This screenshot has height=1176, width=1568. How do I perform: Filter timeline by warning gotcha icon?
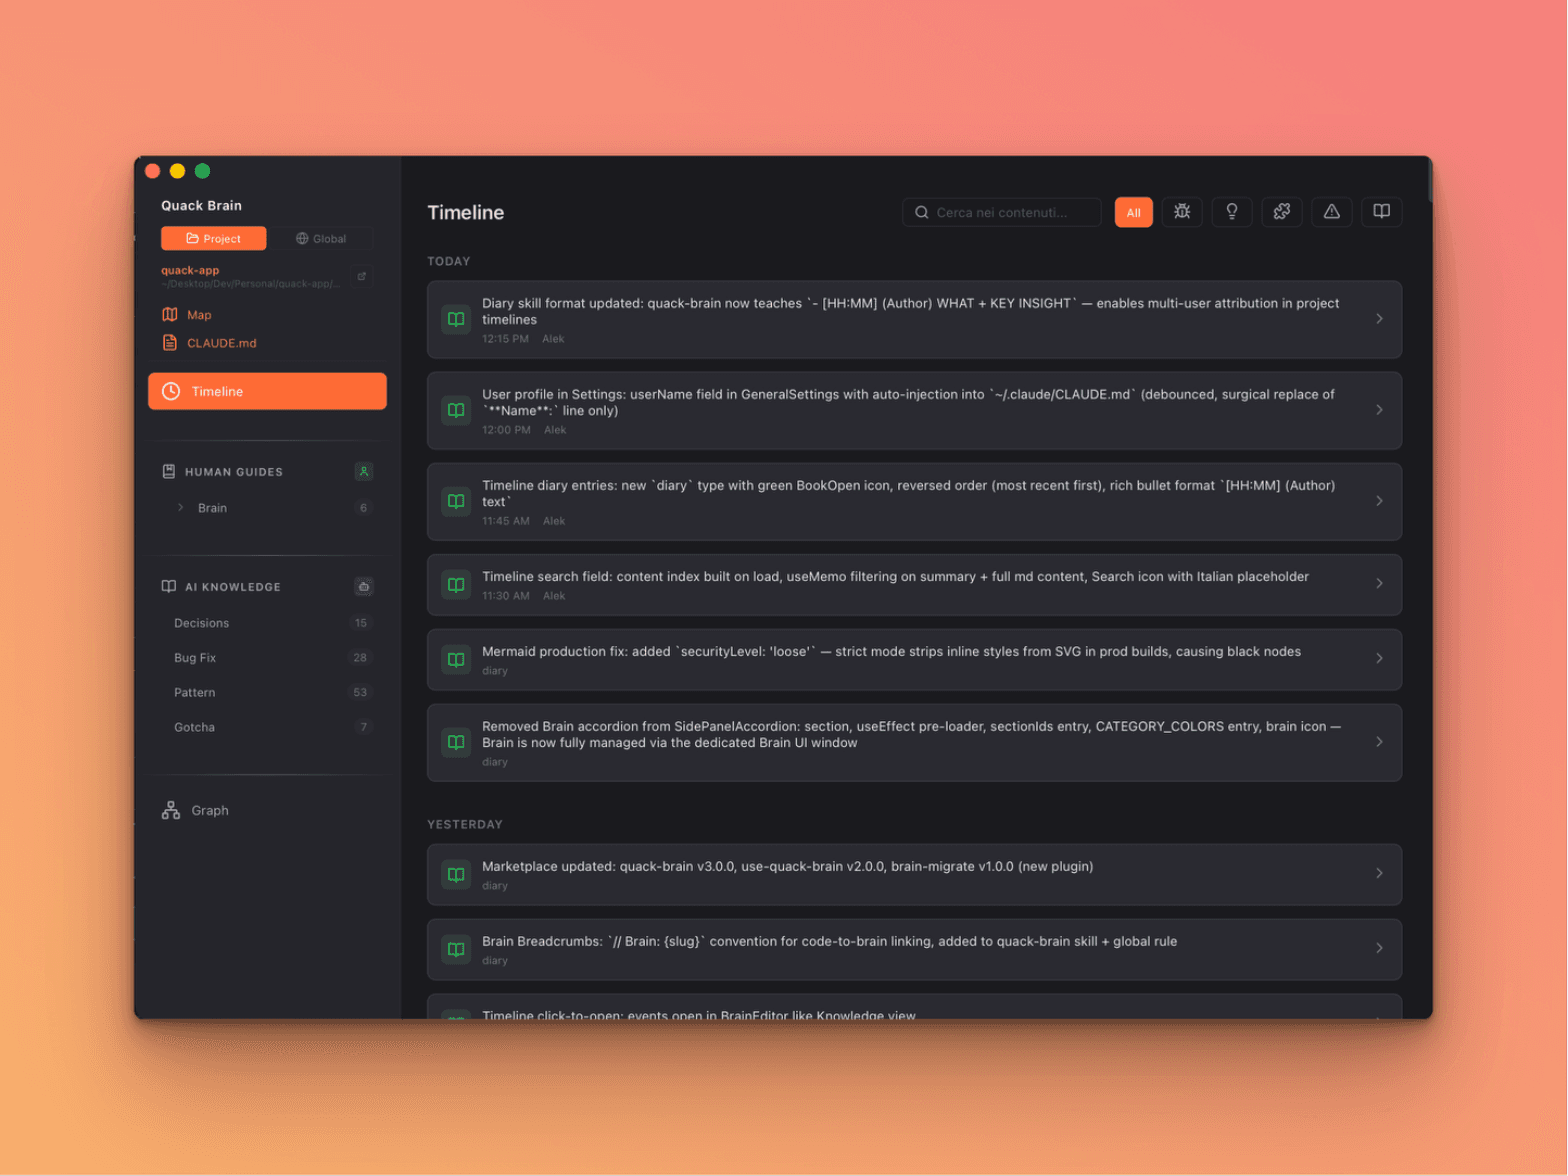[1332, 212]
